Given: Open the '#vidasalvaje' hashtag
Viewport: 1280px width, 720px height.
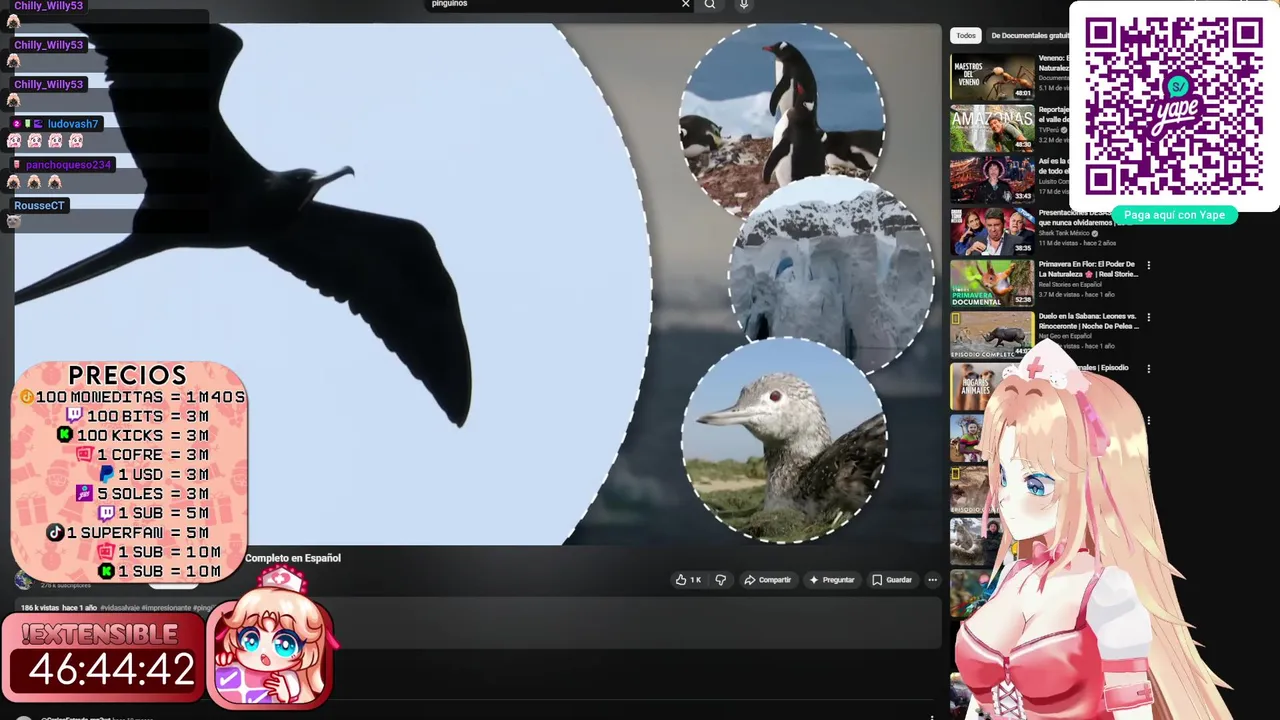Looking at the screenshot, I should click(119, 608).
